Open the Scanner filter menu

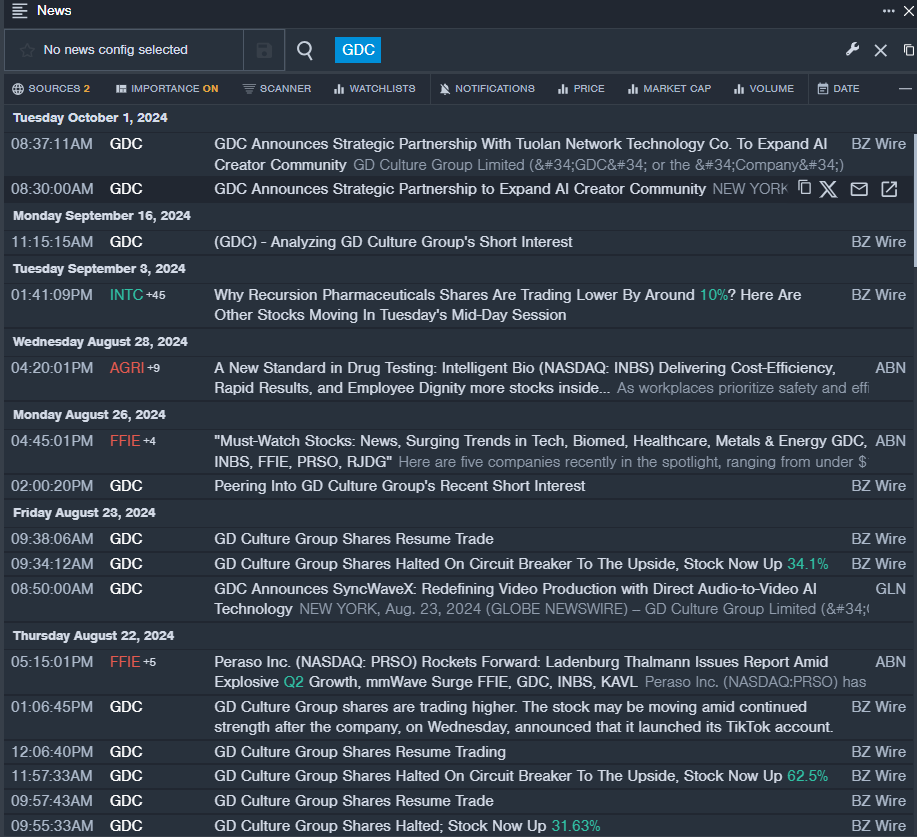click(277, 89)
